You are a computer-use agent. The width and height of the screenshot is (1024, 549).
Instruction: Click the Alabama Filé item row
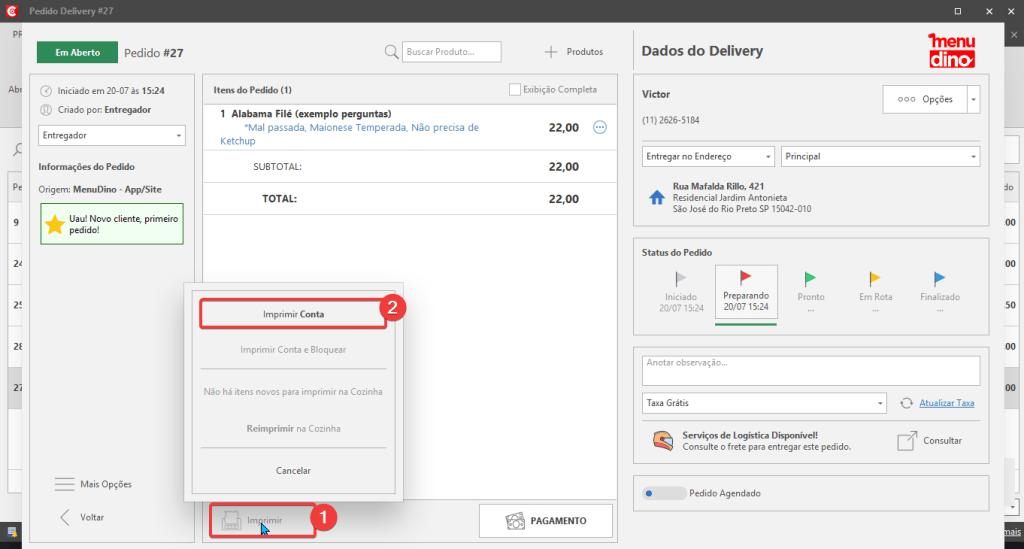[410, 127]
